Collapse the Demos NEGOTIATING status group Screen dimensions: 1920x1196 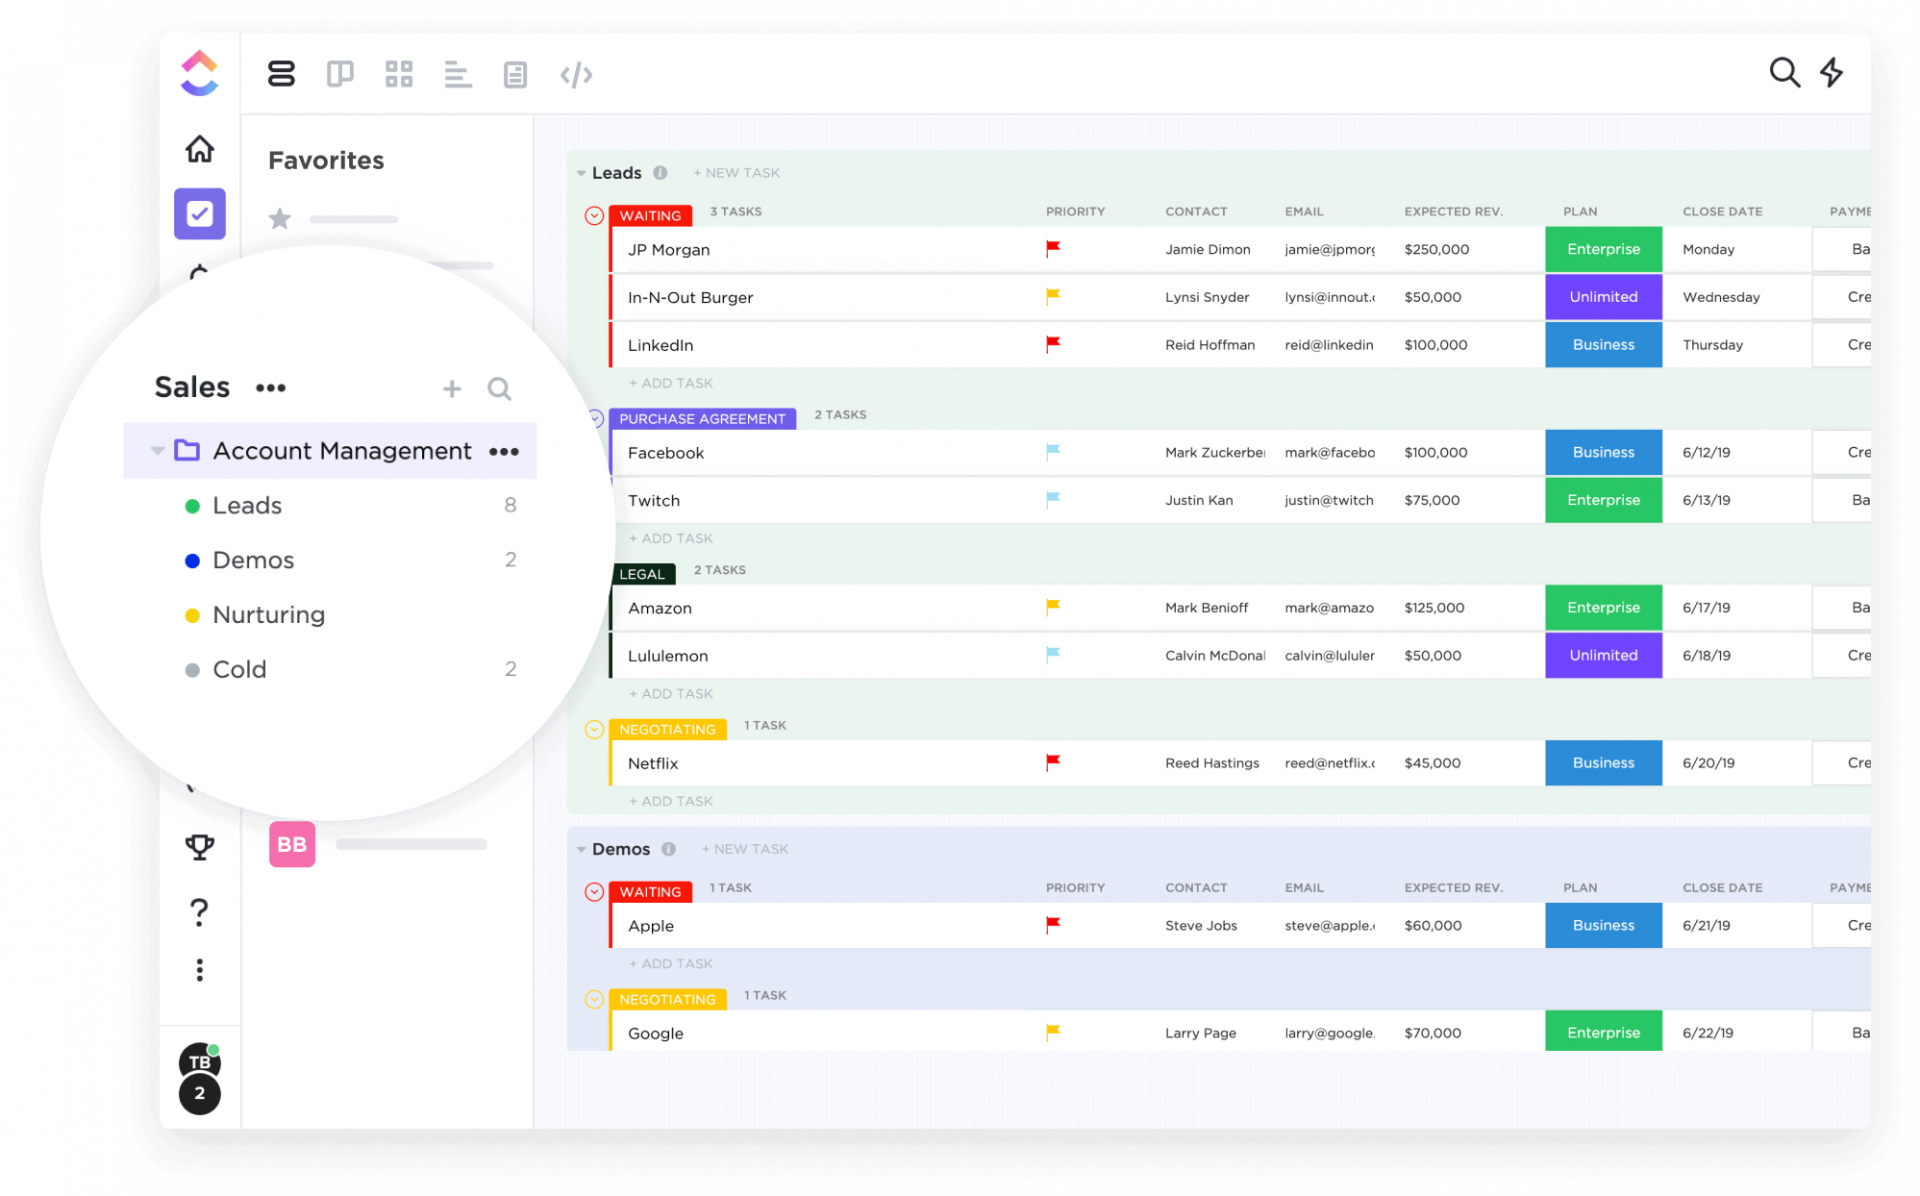594,999
